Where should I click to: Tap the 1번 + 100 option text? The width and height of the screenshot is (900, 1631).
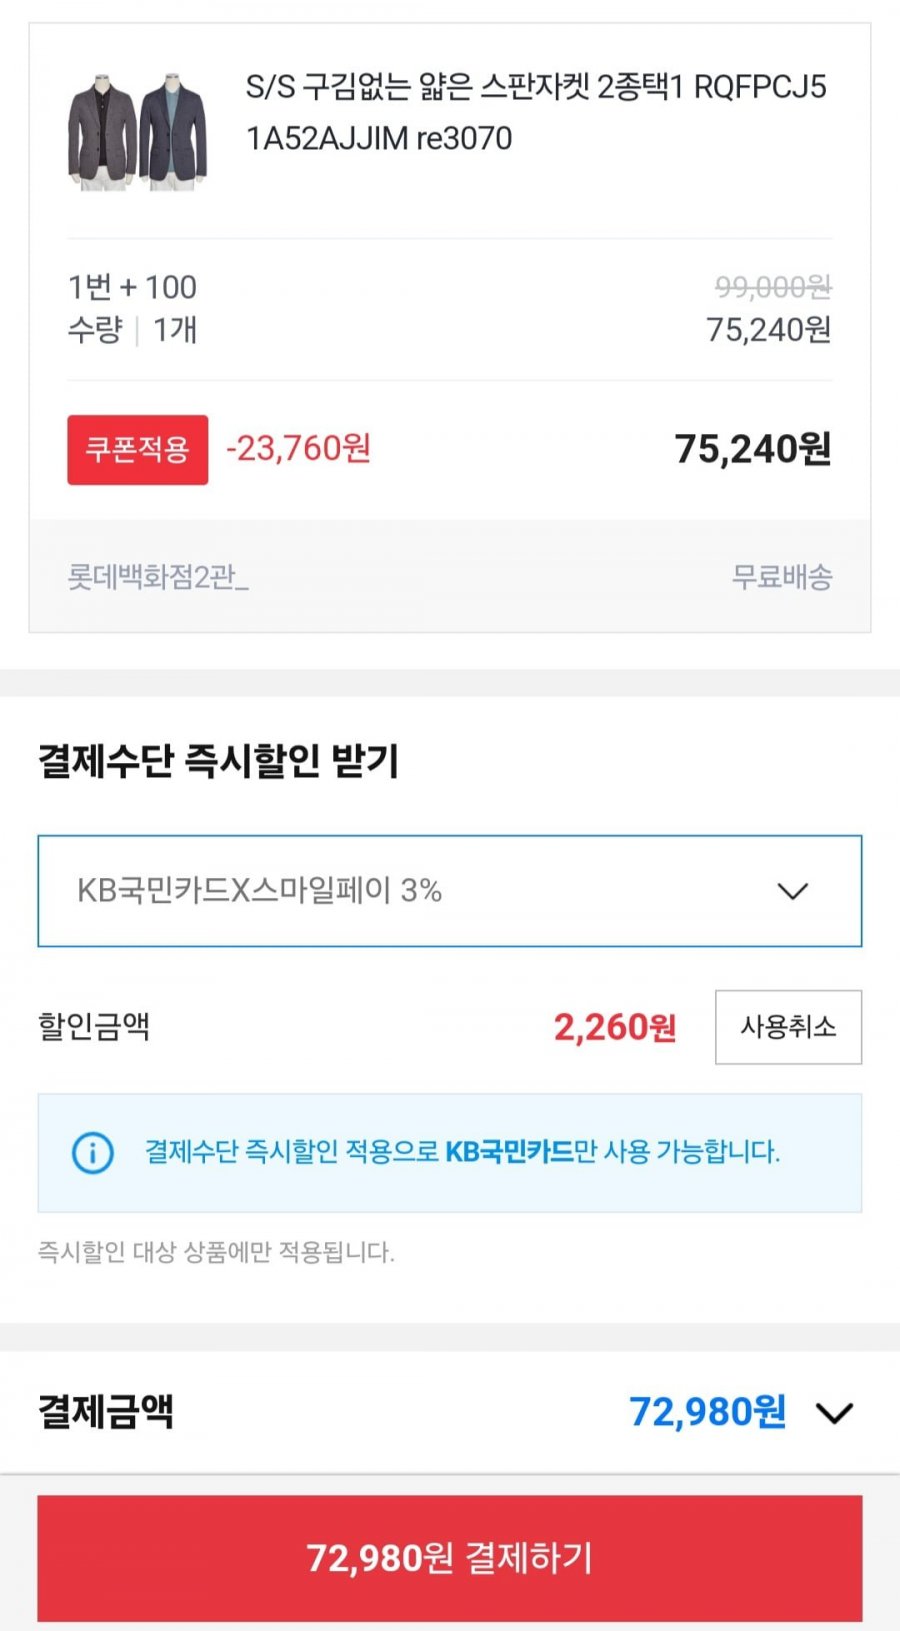point(132,287)
